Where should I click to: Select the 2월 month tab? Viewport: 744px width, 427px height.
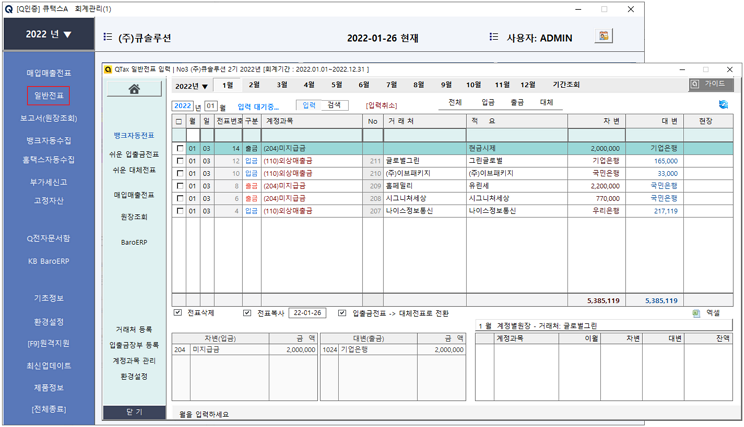pos(254,85)
